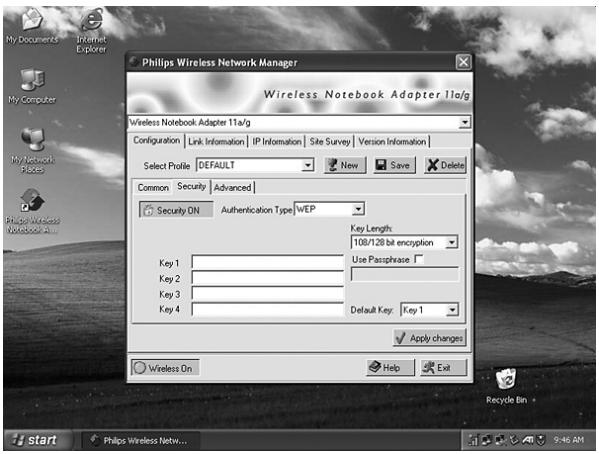Open Help in Wireless Network Manager
Viewport: 599px width, 454px height.
[x=390, y=368]
